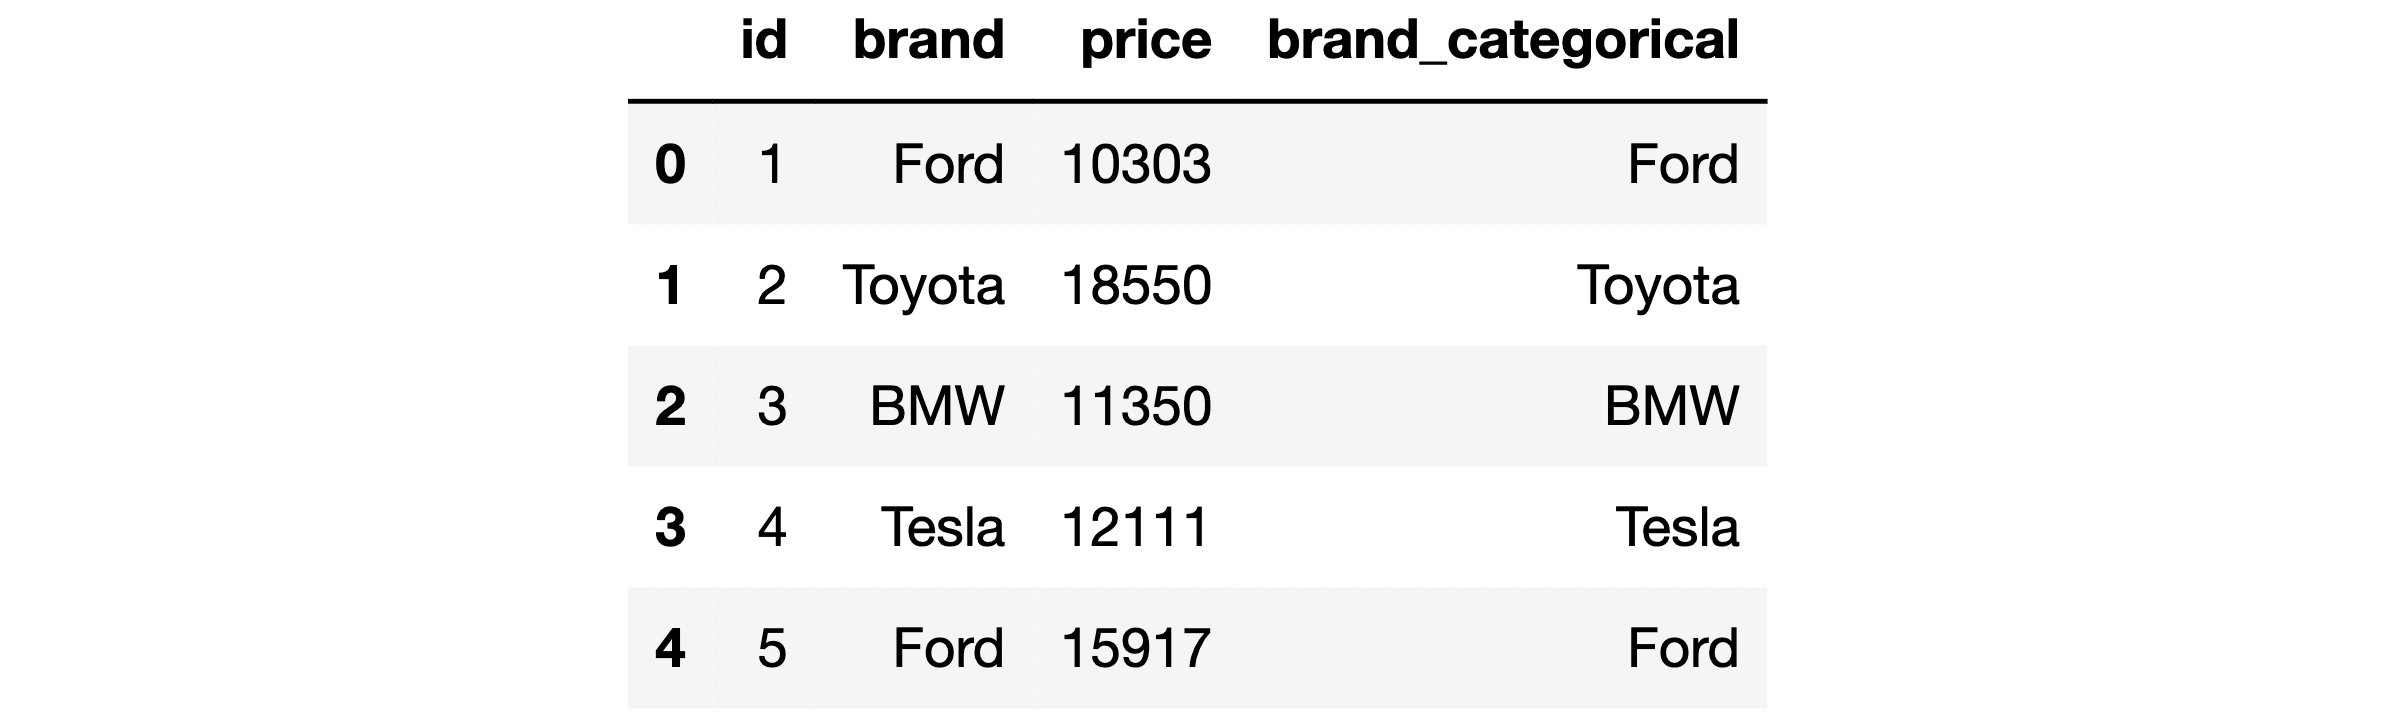This screenshot has height=724, width=2406.
Task: Click the id column header
Action: [x=764, y=41]
